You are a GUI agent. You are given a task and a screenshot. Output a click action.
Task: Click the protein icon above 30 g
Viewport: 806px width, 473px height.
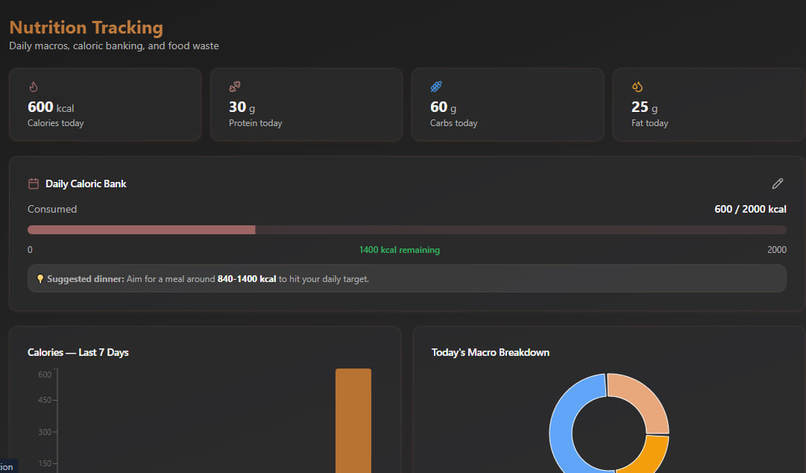234,87
